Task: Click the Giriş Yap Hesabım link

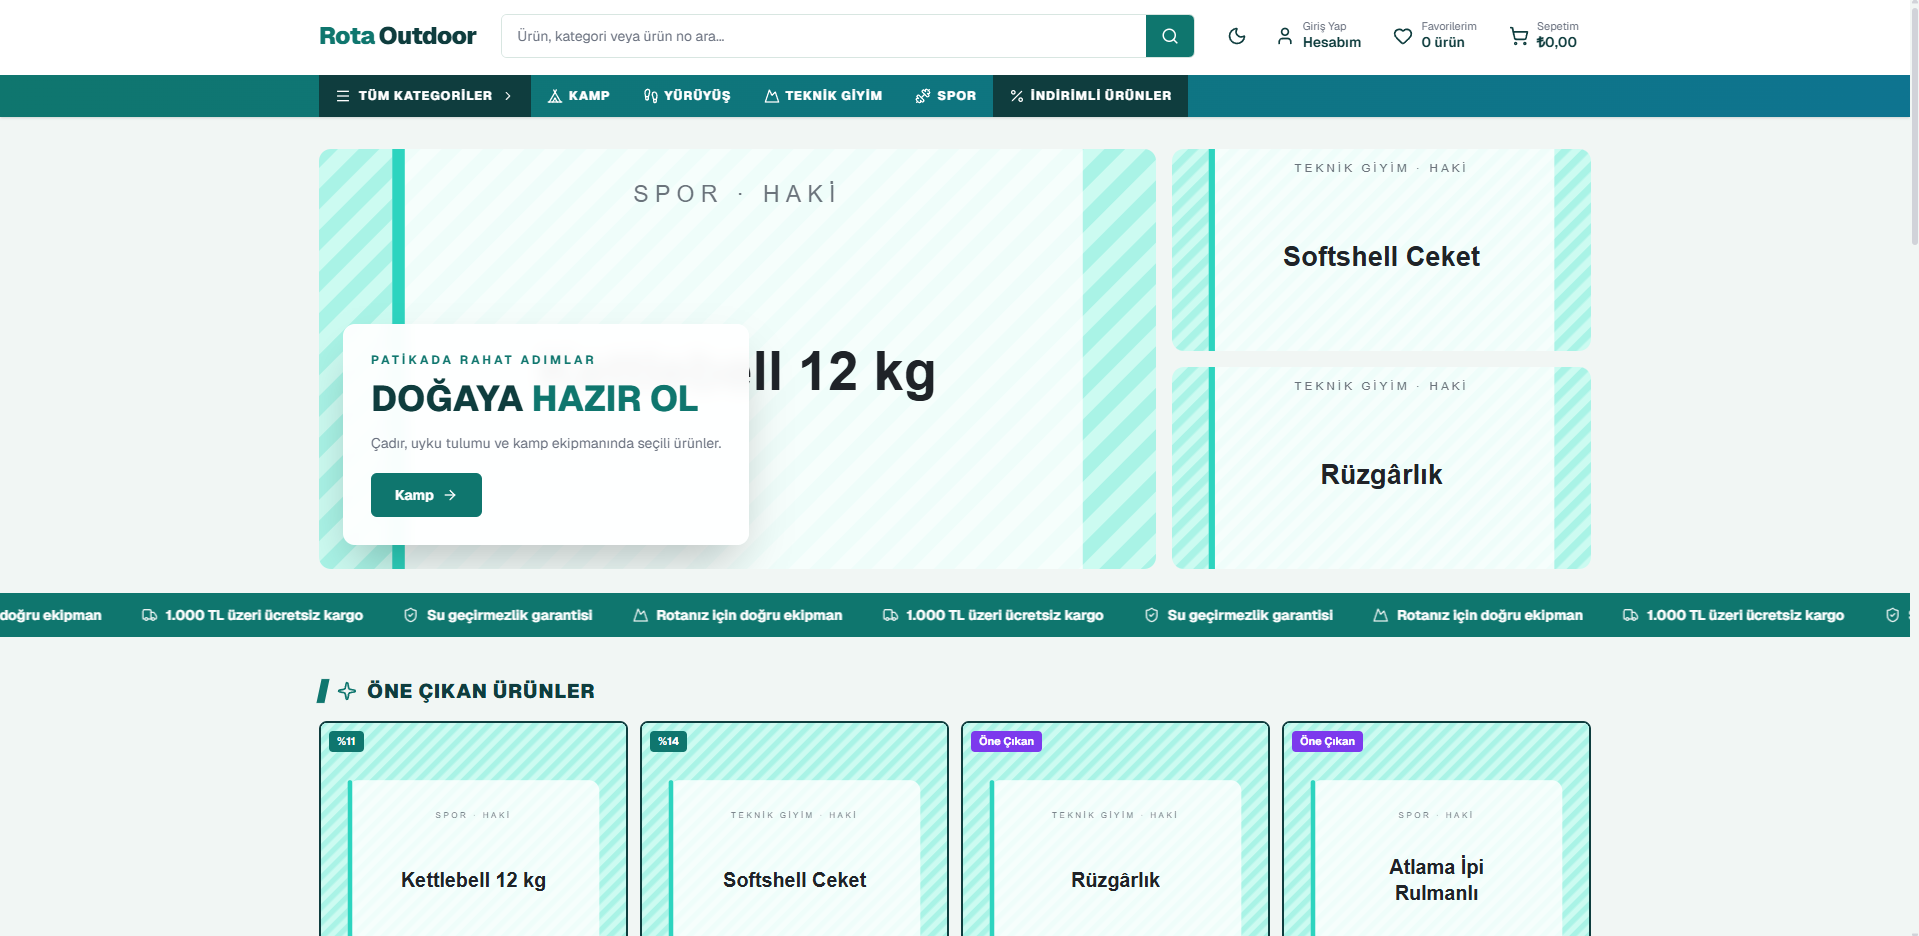Action: [1319, 36]
